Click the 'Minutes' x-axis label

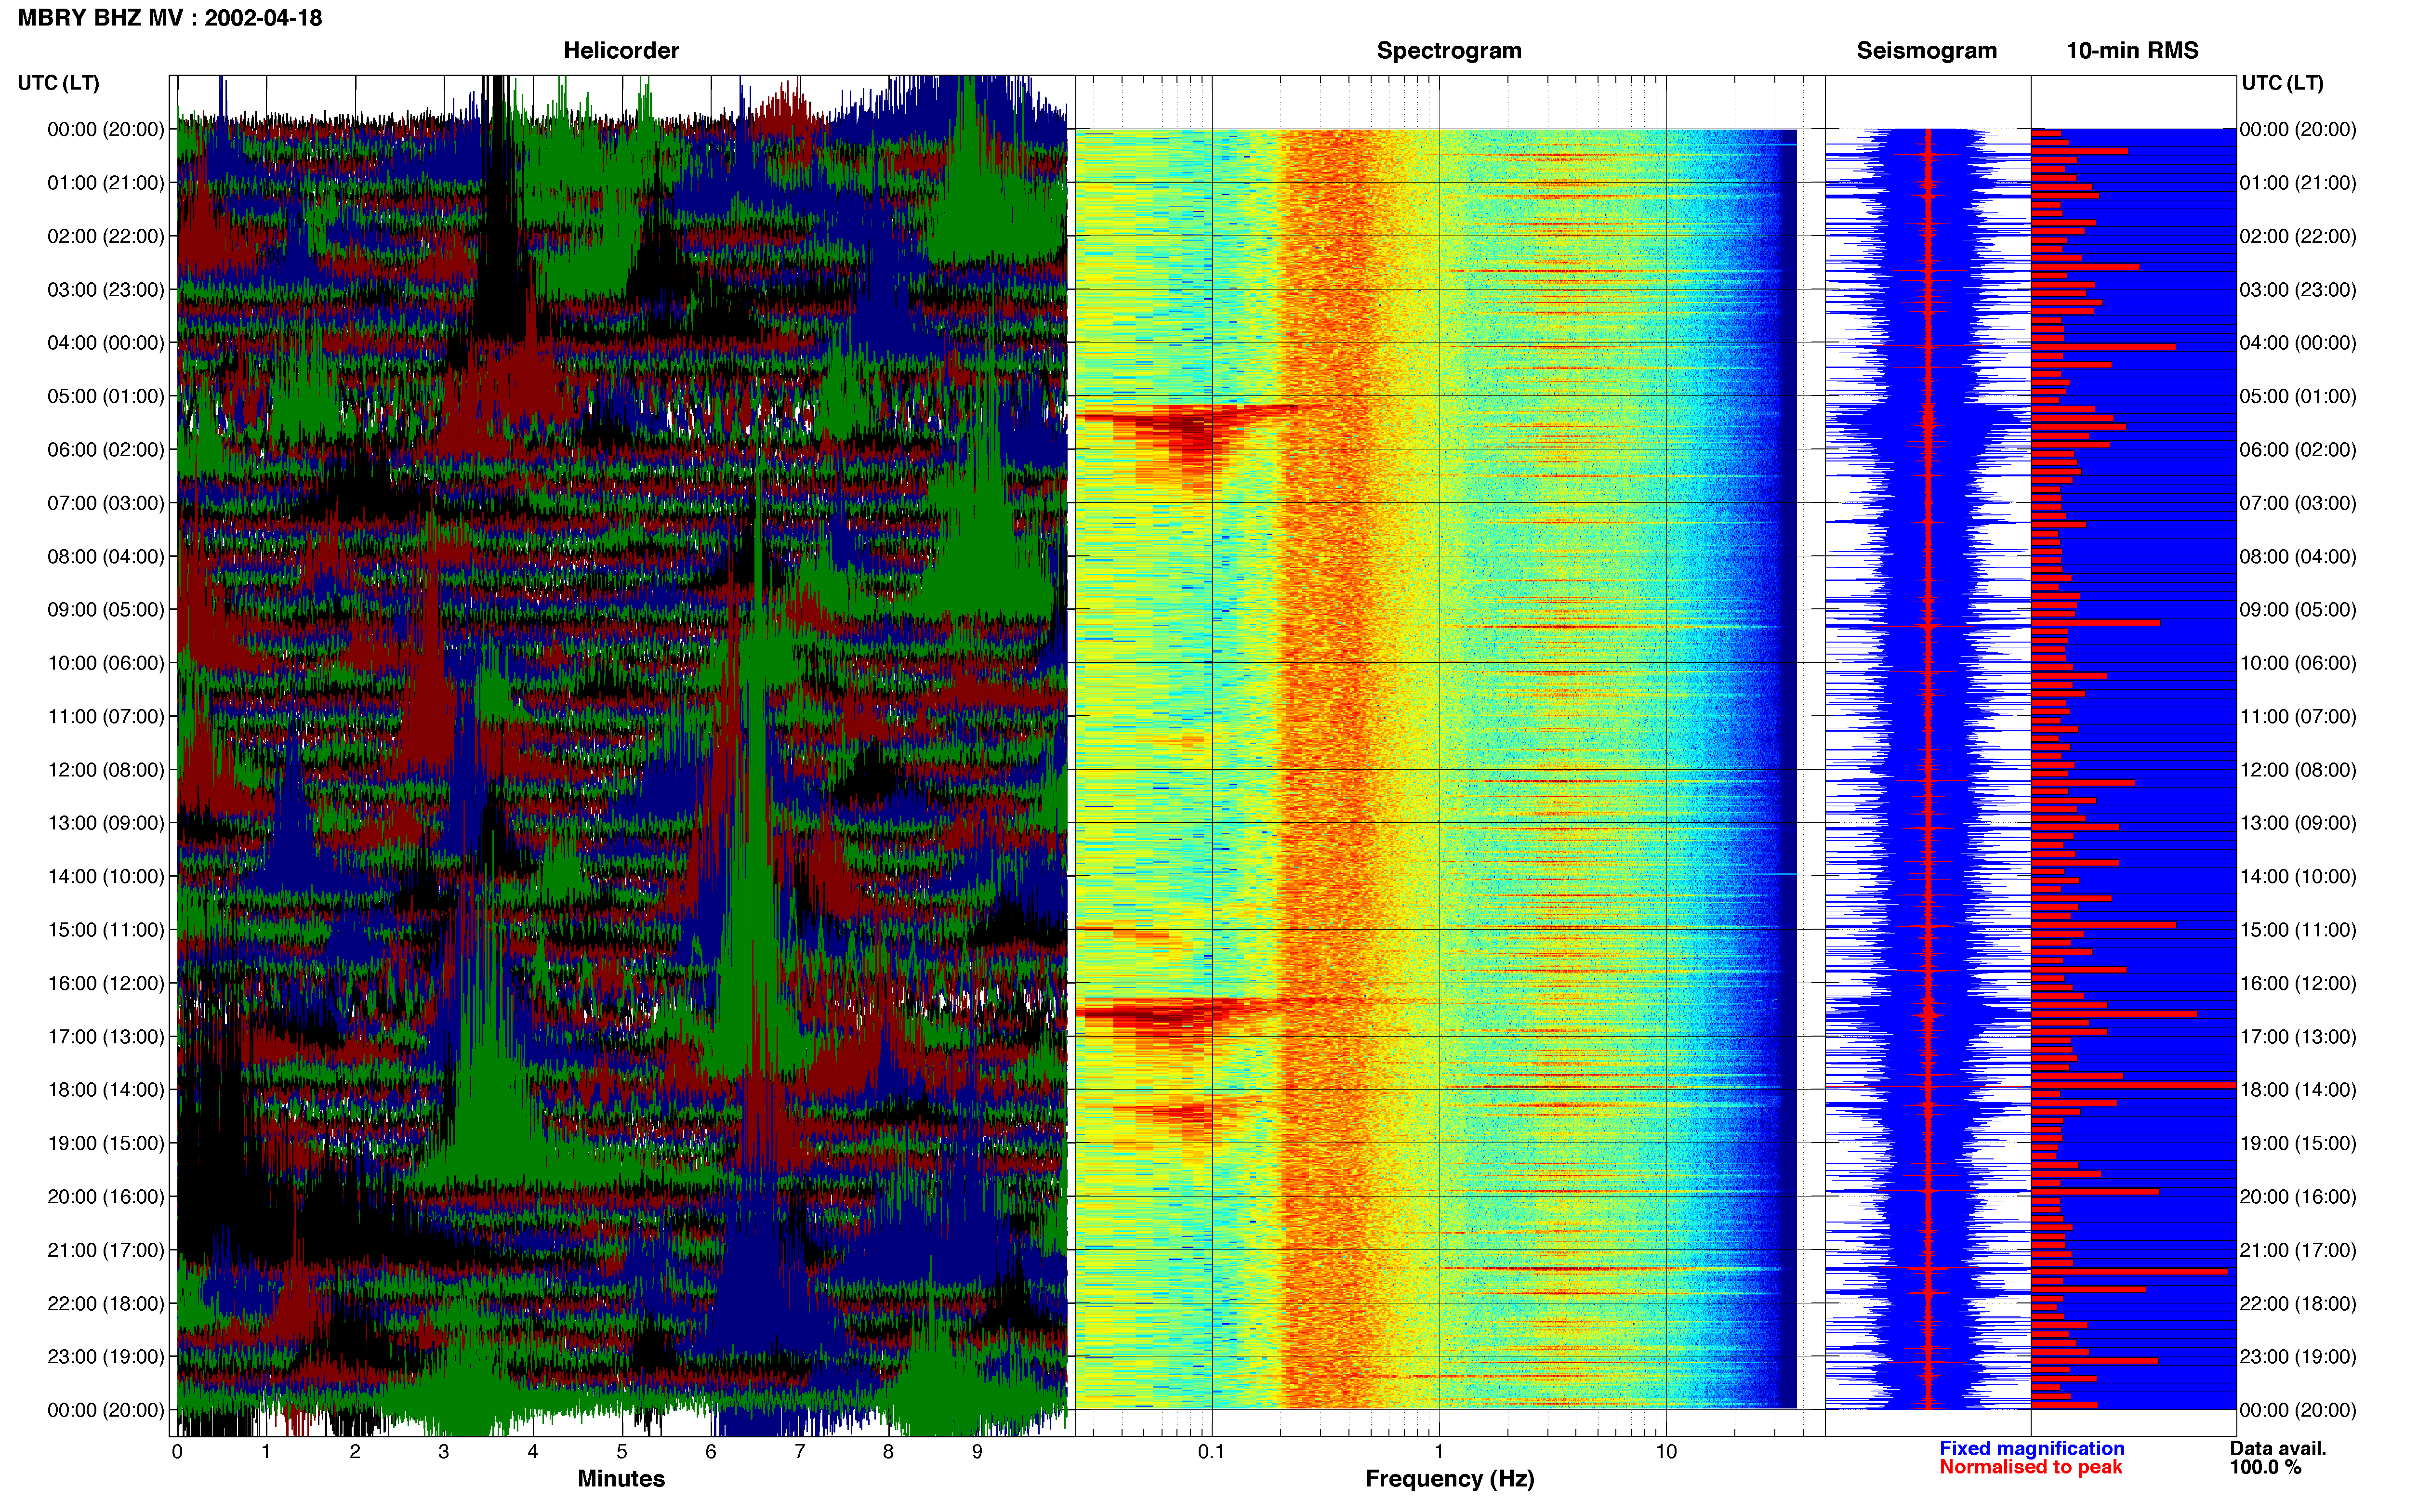pos(621,1479)
